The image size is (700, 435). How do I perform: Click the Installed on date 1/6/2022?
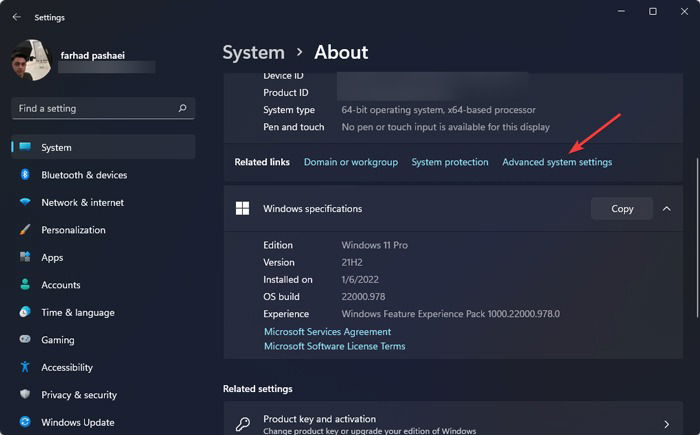tap(360, 280)
